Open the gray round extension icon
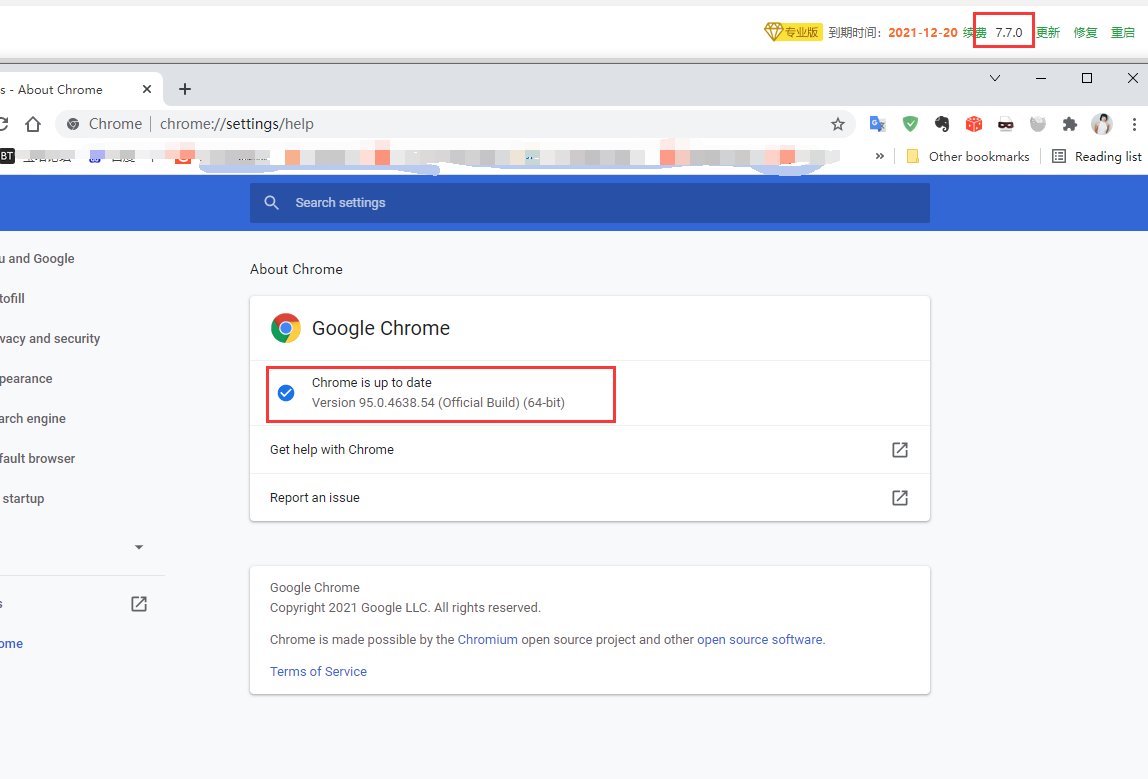Screen dimensions: 1148x779 [1037, 124]
